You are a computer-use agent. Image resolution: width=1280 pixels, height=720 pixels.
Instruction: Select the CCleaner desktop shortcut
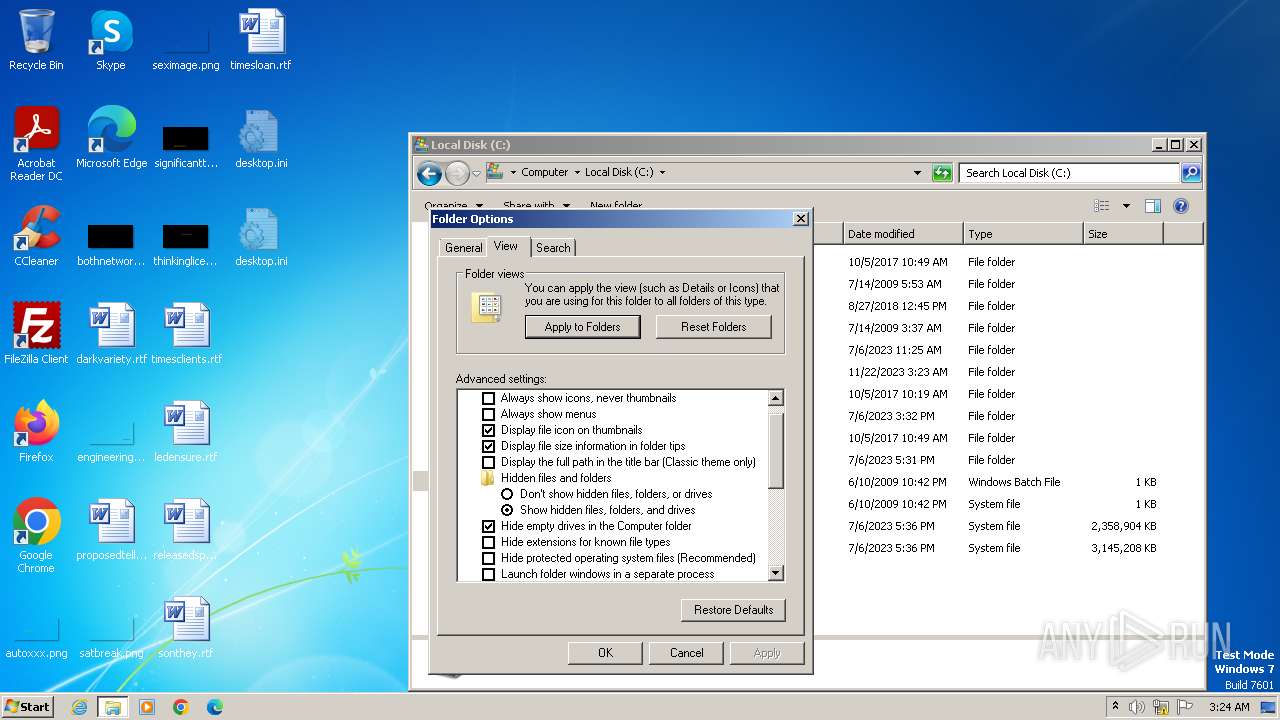(36, 236)
